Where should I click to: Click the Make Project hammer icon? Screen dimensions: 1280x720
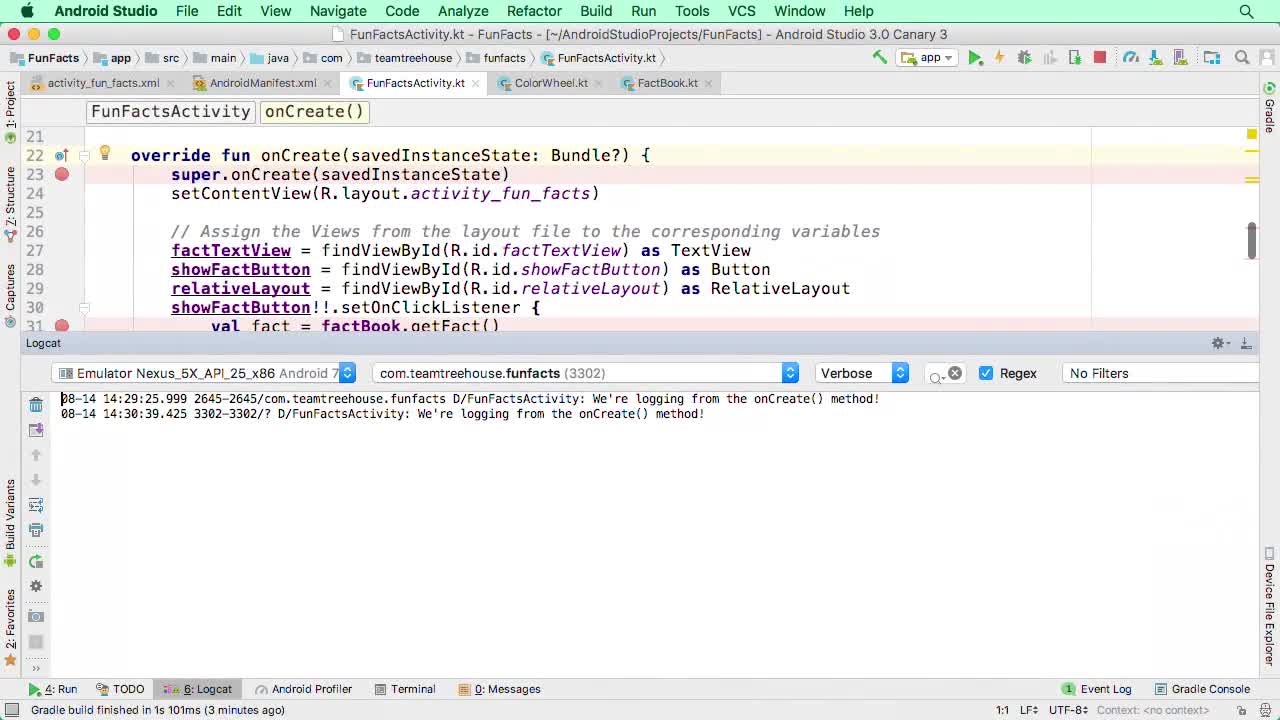pyautogui.click(x=879, y=58)
